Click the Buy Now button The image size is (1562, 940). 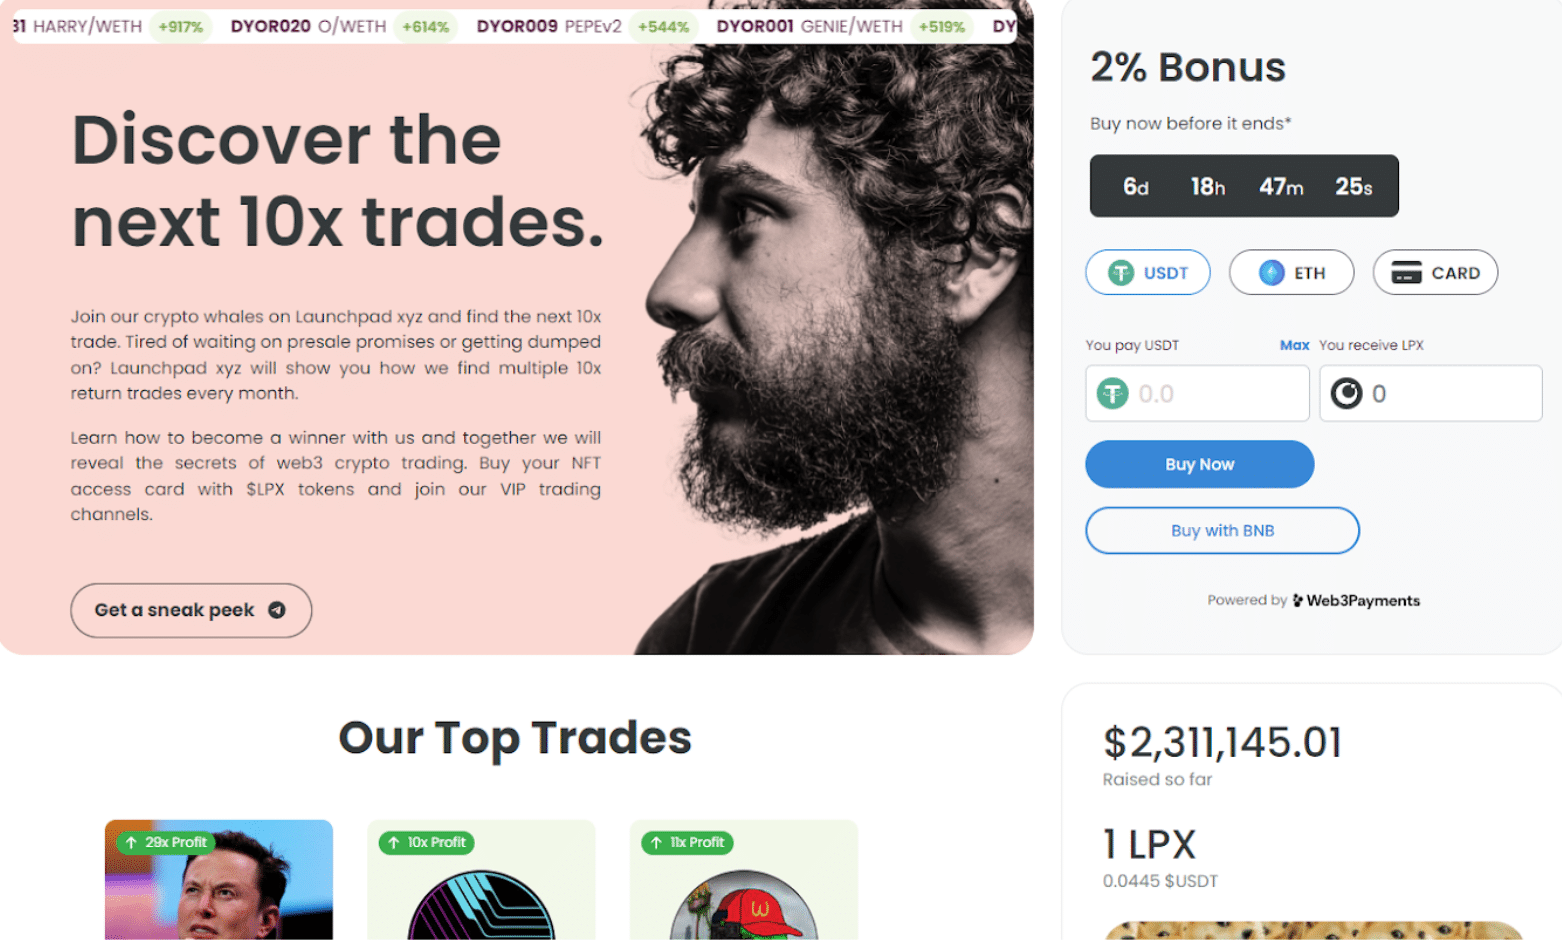(x=1199, y=464)
